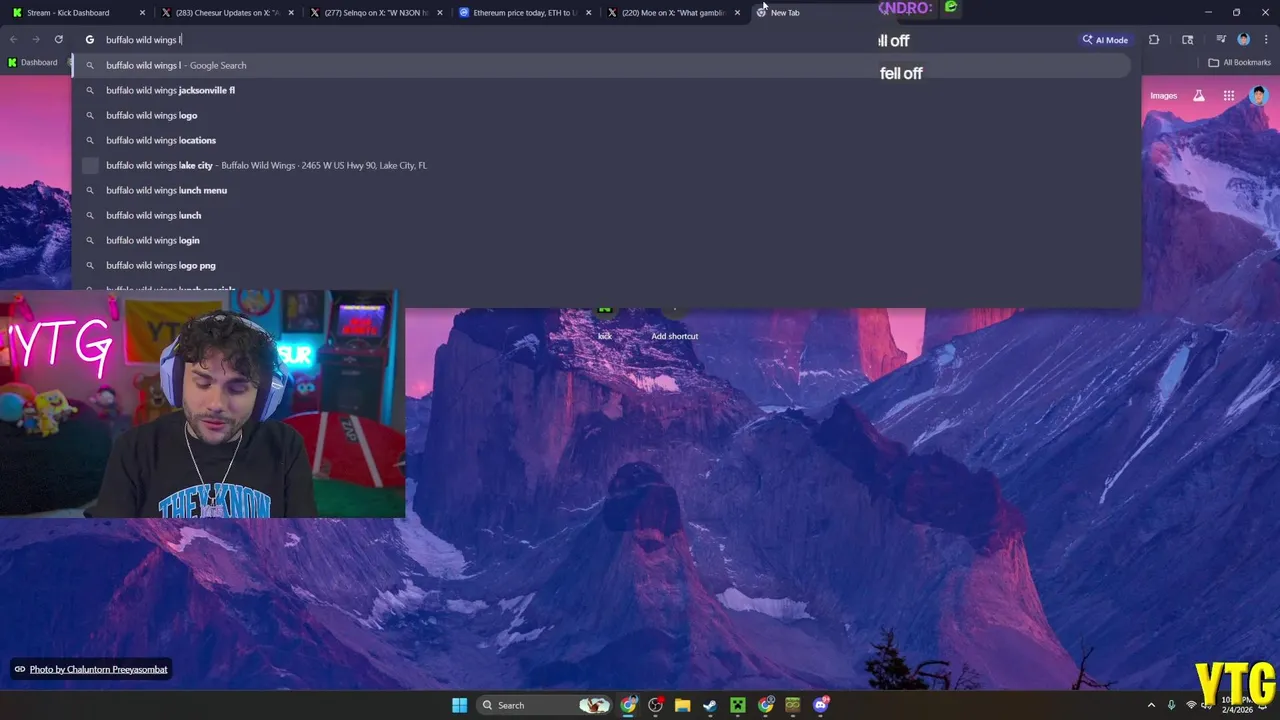Open the Chrome extensions puzzle icon
The image size is (1280, 720).
pos(1154,40)
